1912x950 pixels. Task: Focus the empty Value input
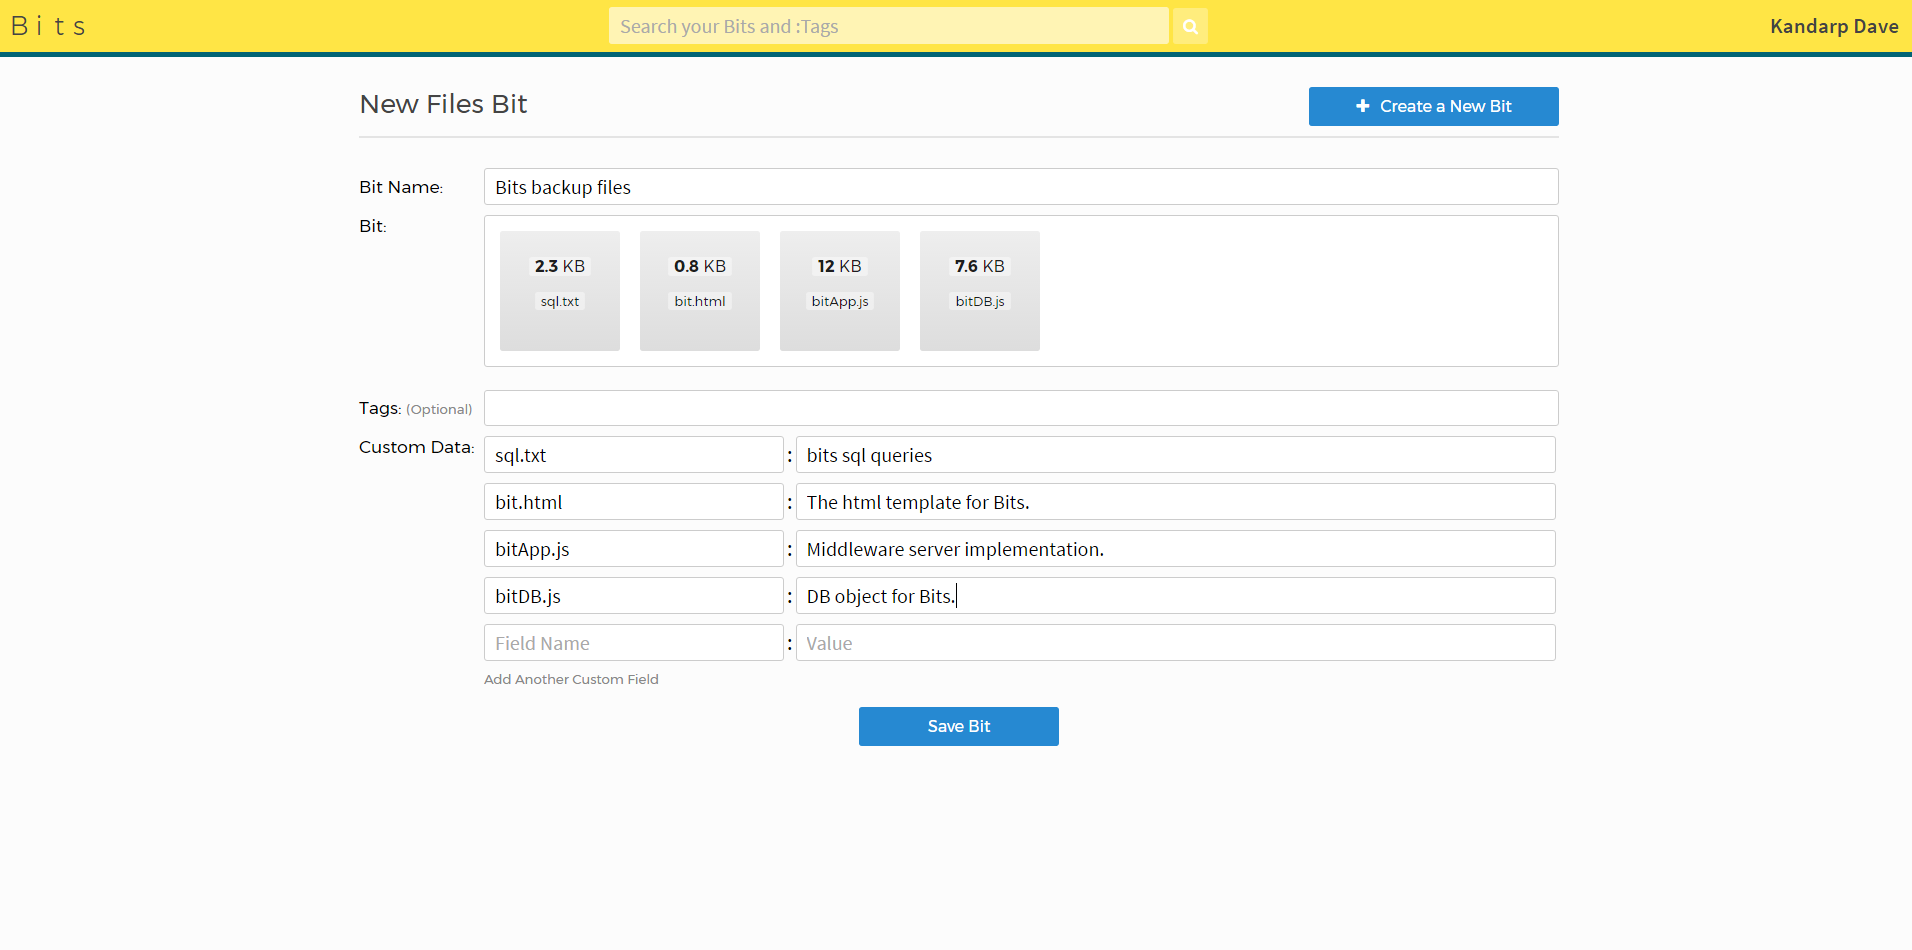[1176, 643]
